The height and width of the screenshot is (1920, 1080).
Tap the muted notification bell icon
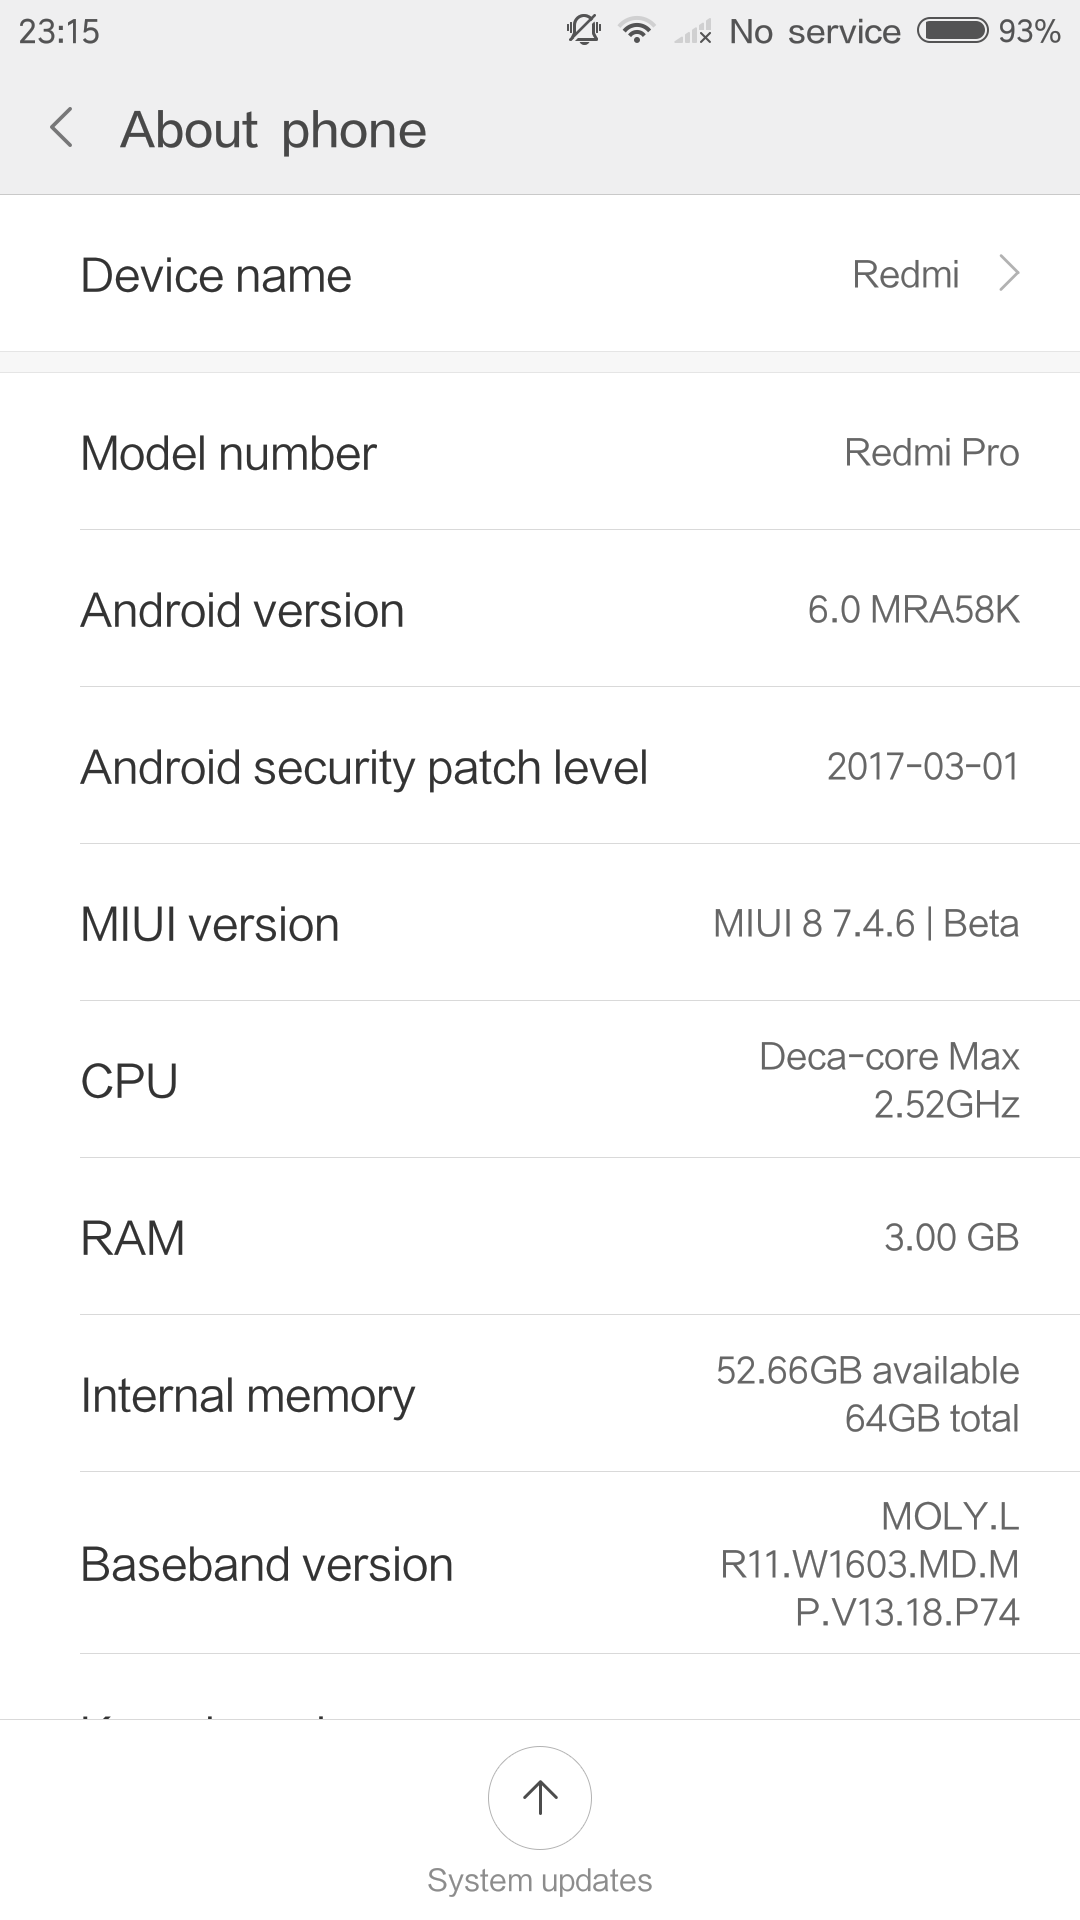[x=584, y=31]
